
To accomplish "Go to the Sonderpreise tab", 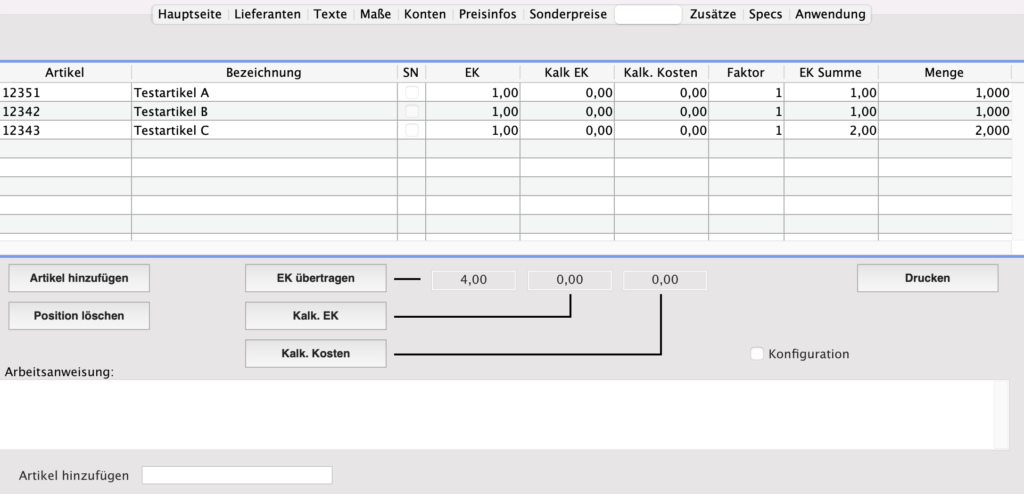I will point(567,14).
